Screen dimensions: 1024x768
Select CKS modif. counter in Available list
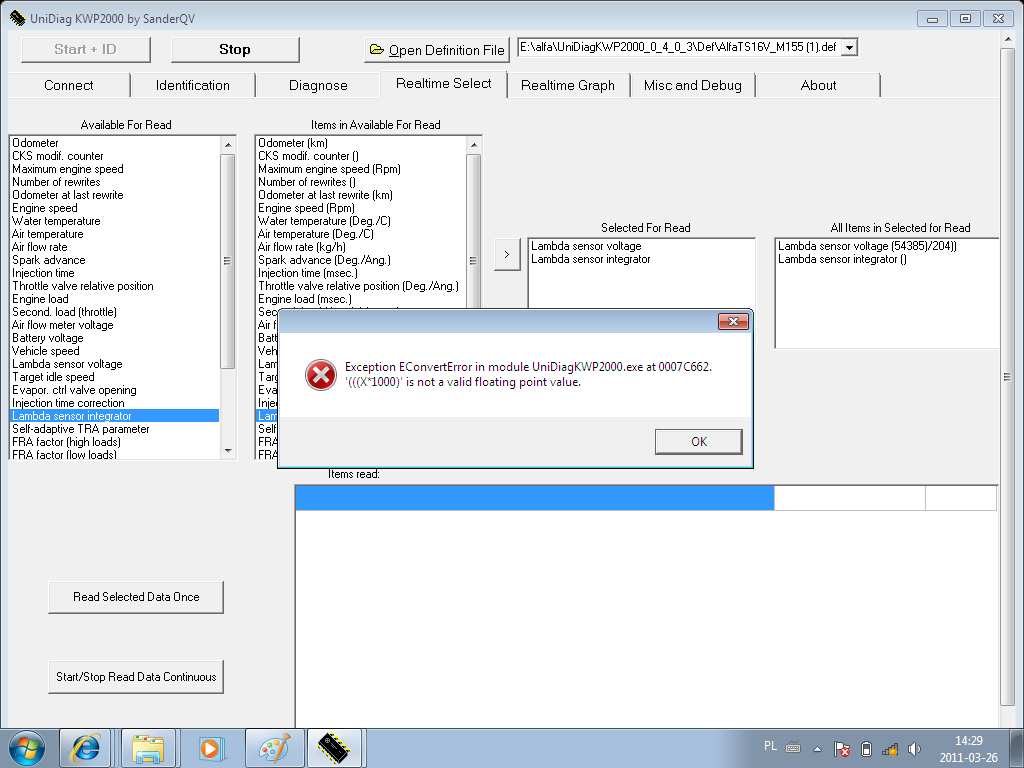(115, 156)
